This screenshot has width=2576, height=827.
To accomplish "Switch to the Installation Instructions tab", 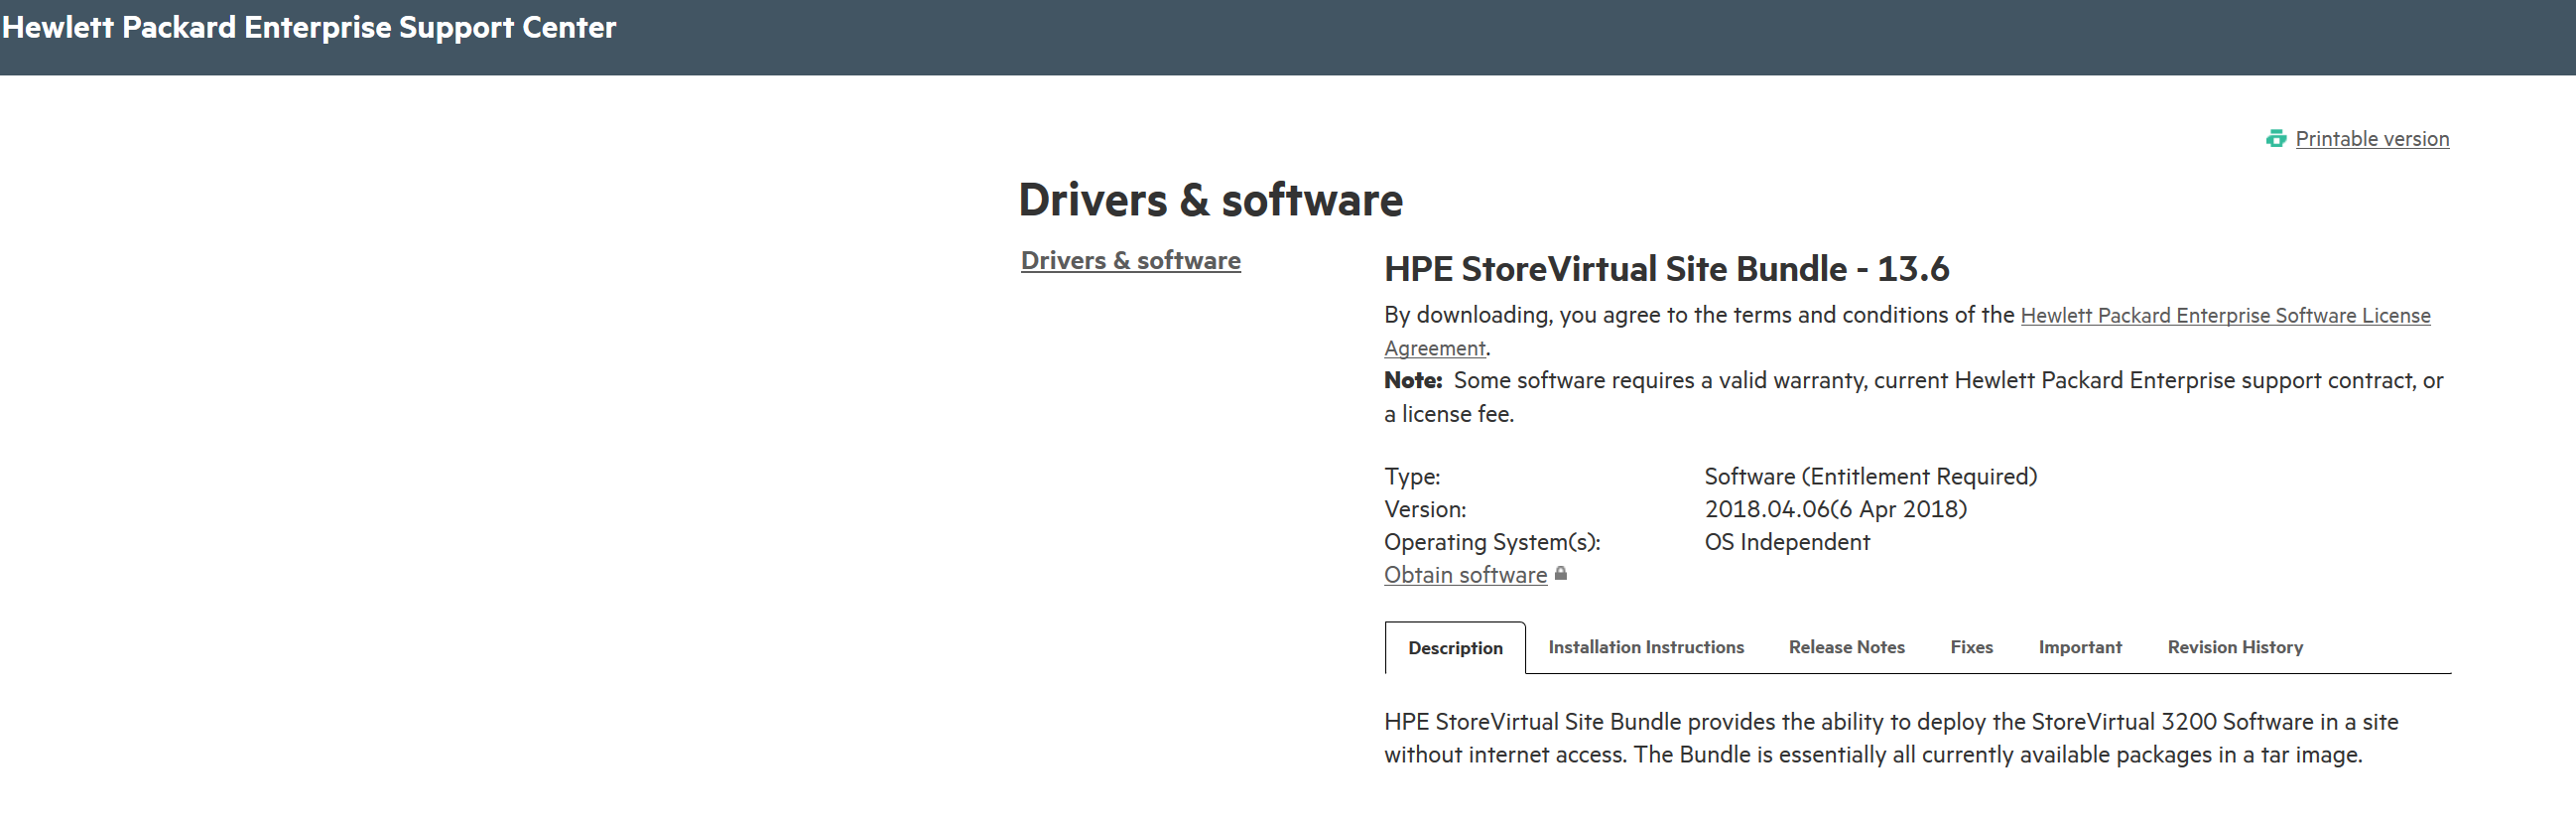I will (x=1646, y=647).
